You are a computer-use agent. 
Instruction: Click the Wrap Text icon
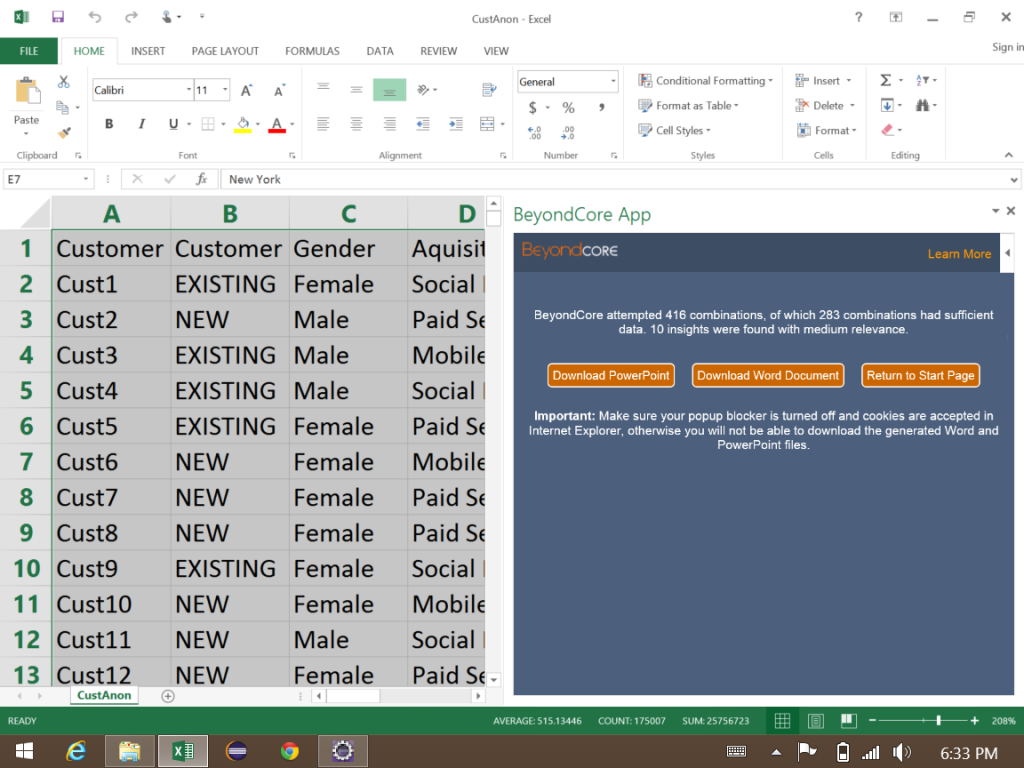tap(489, 90)
